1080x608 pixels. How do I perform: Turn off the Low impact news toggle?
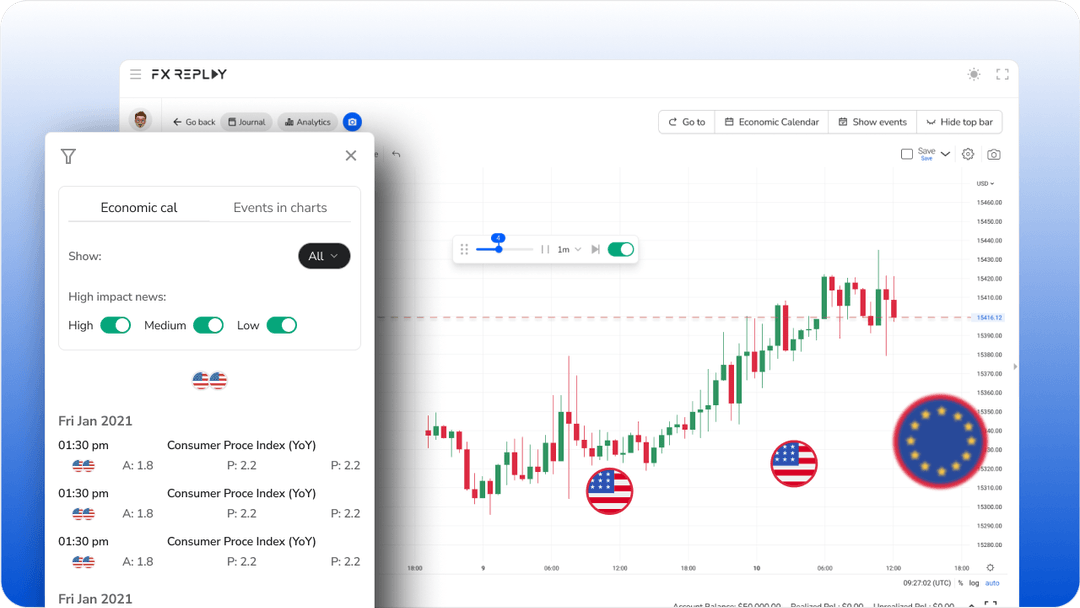(x=282, y=325)
